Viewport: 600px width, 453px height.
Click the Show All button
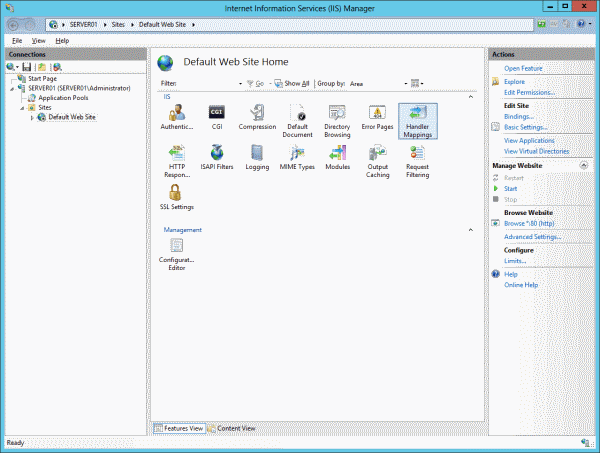(x=292, y=83)
